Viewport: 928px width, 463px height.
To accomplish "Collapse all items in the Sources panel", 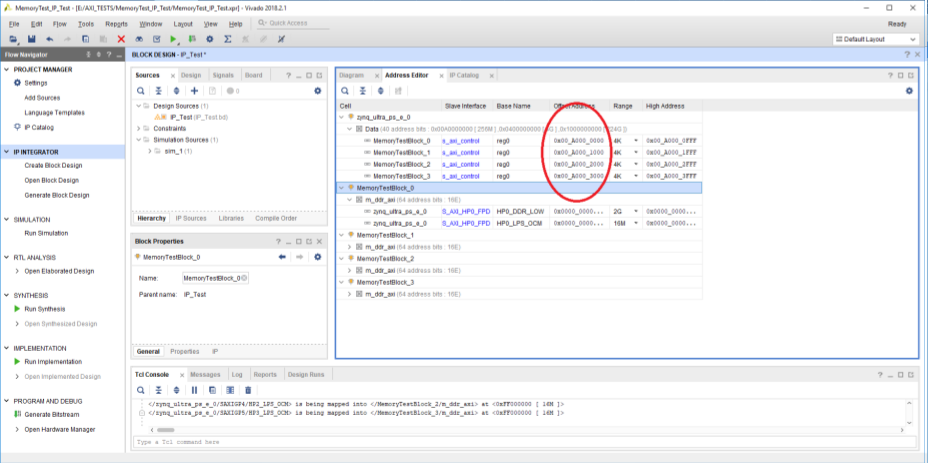I will (x=158, y=91).
